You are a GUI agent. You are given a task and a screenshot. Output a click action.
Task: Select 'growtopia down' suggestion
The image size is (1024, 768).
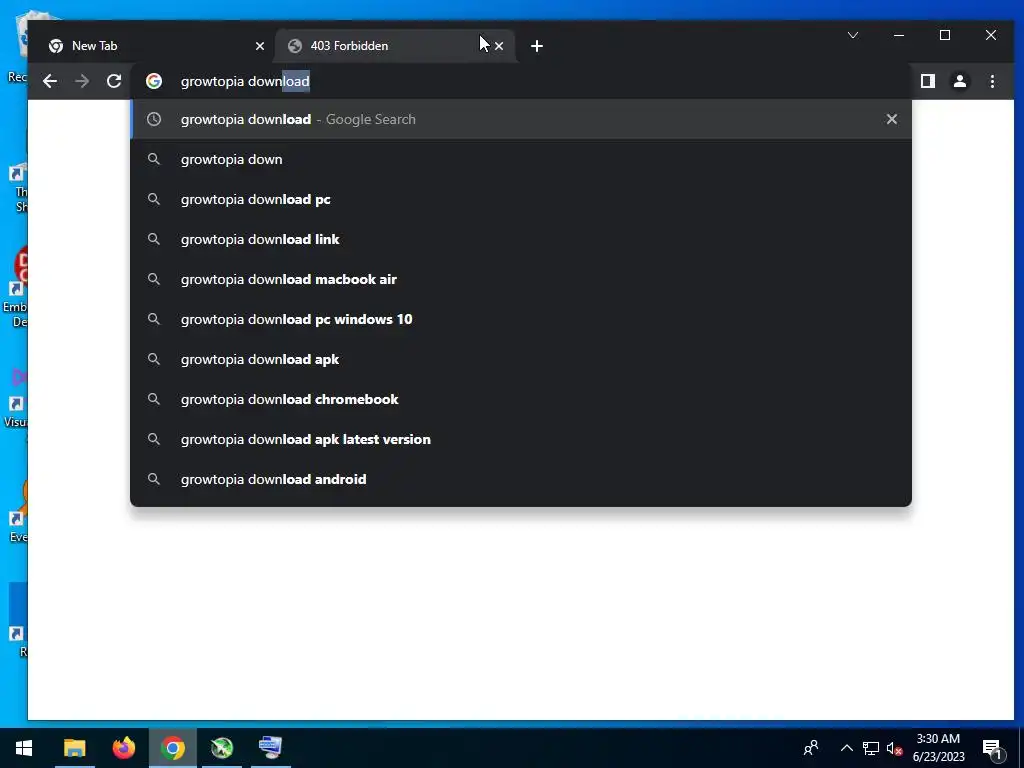520,159
